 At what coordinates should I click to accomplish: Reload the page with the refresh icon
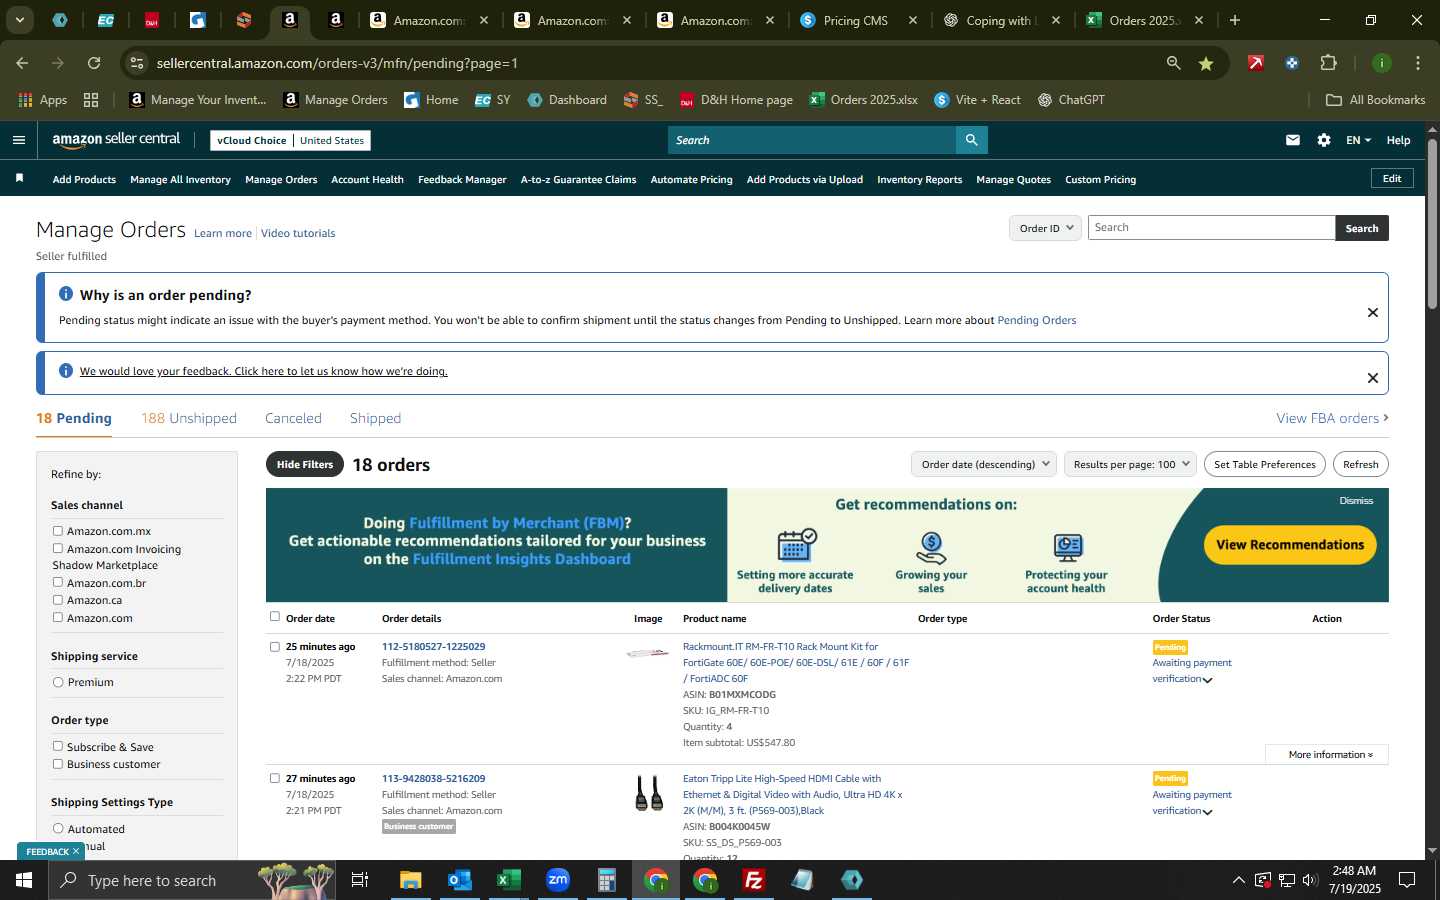[x=94, y=63]
